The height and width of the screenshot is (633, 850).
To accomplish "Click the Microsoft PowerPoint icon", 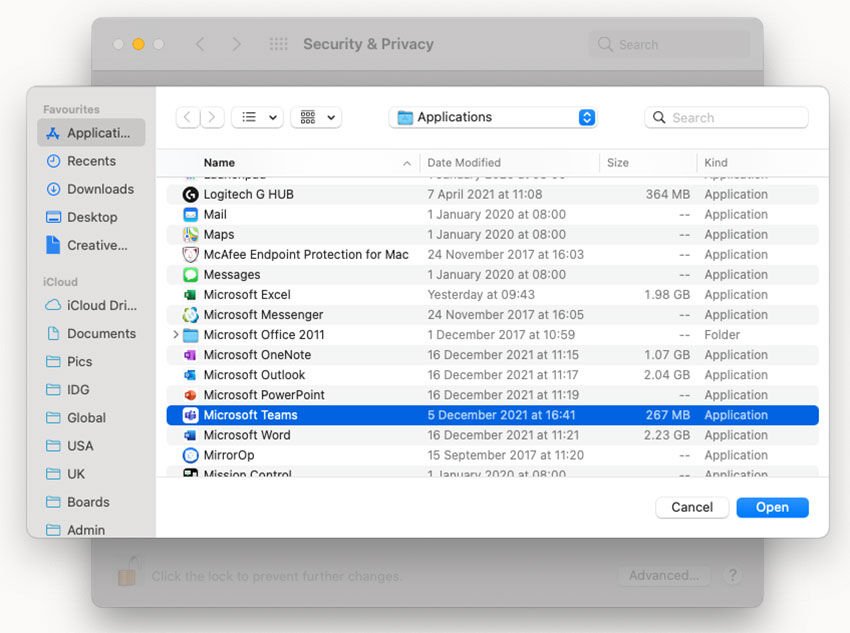I will [x=190, y=395].
